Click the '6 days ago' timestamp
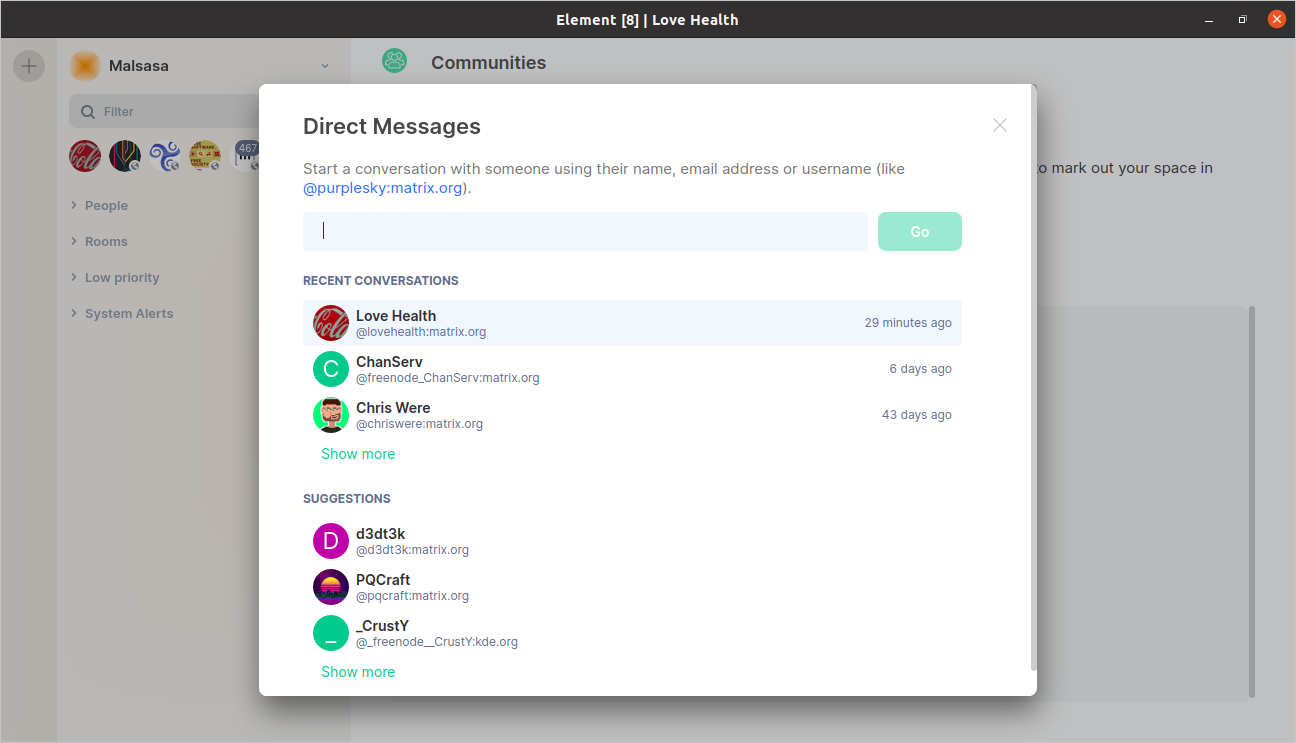This screenshot has width=1296, height=743. (x=921, y=369)
